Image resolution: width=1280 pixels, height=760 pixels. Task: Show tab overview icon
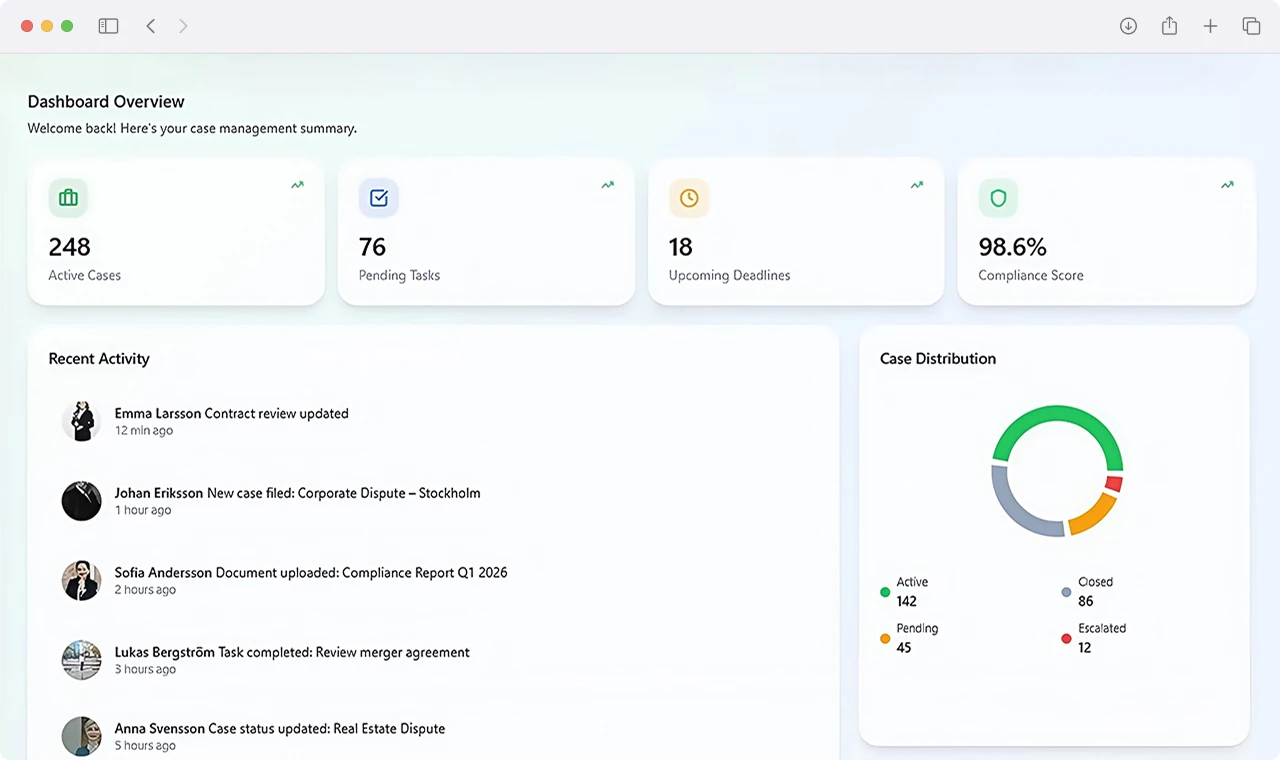[1251, 26]
